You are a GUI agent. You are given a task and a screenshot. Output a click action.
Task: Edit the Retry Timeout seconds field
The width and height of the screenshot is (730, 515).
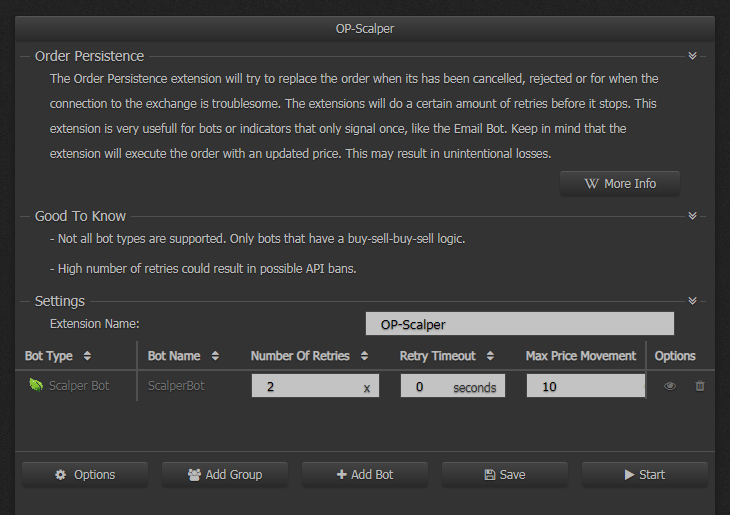[x=453, y=386]
